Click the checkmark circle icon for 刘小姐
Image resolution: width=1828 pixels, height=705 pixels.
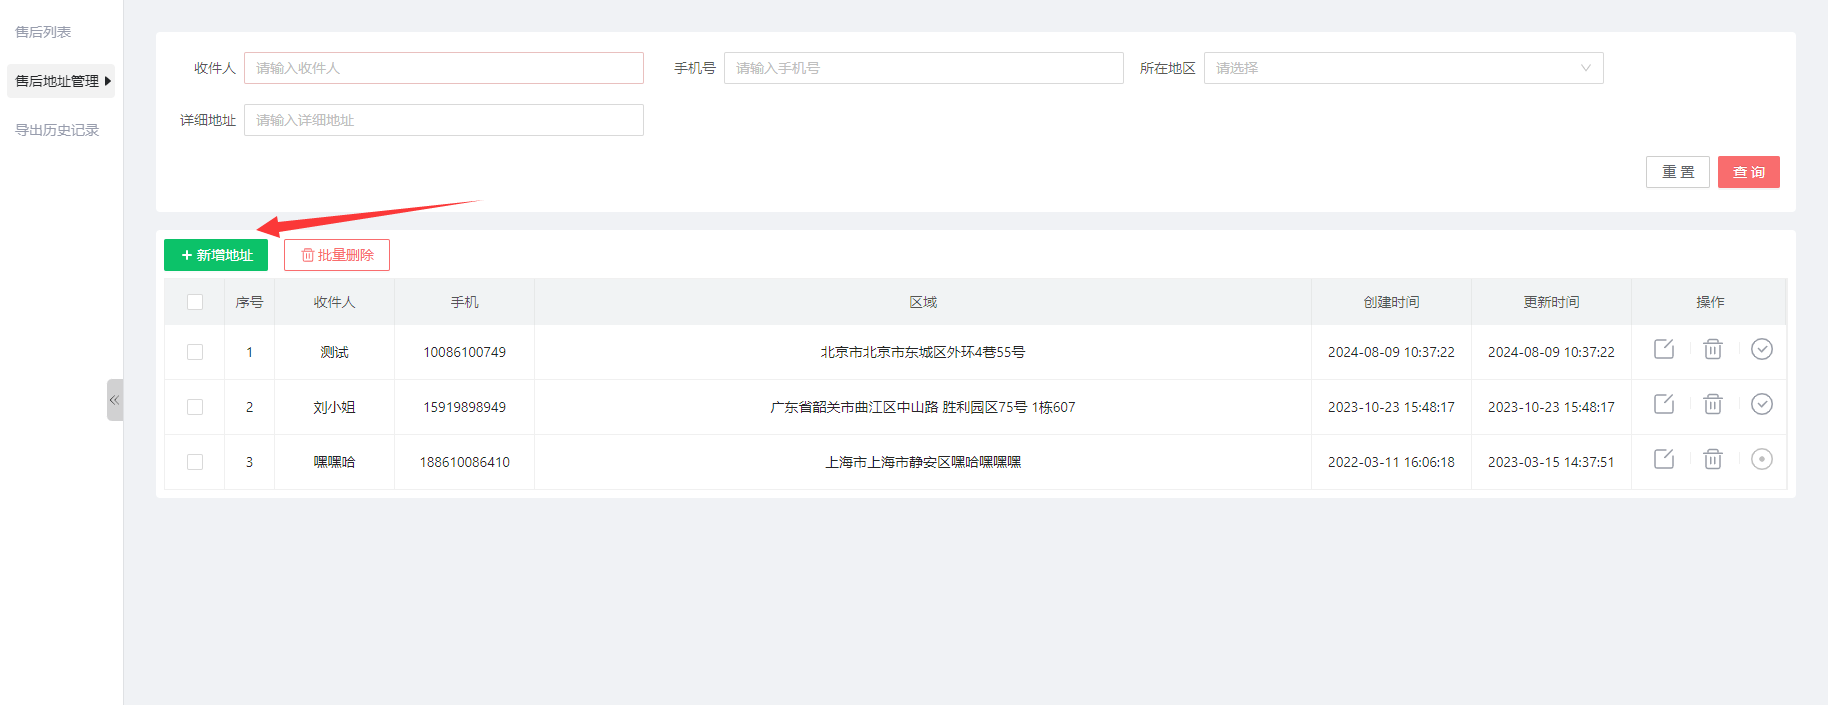pos(1762,404)
